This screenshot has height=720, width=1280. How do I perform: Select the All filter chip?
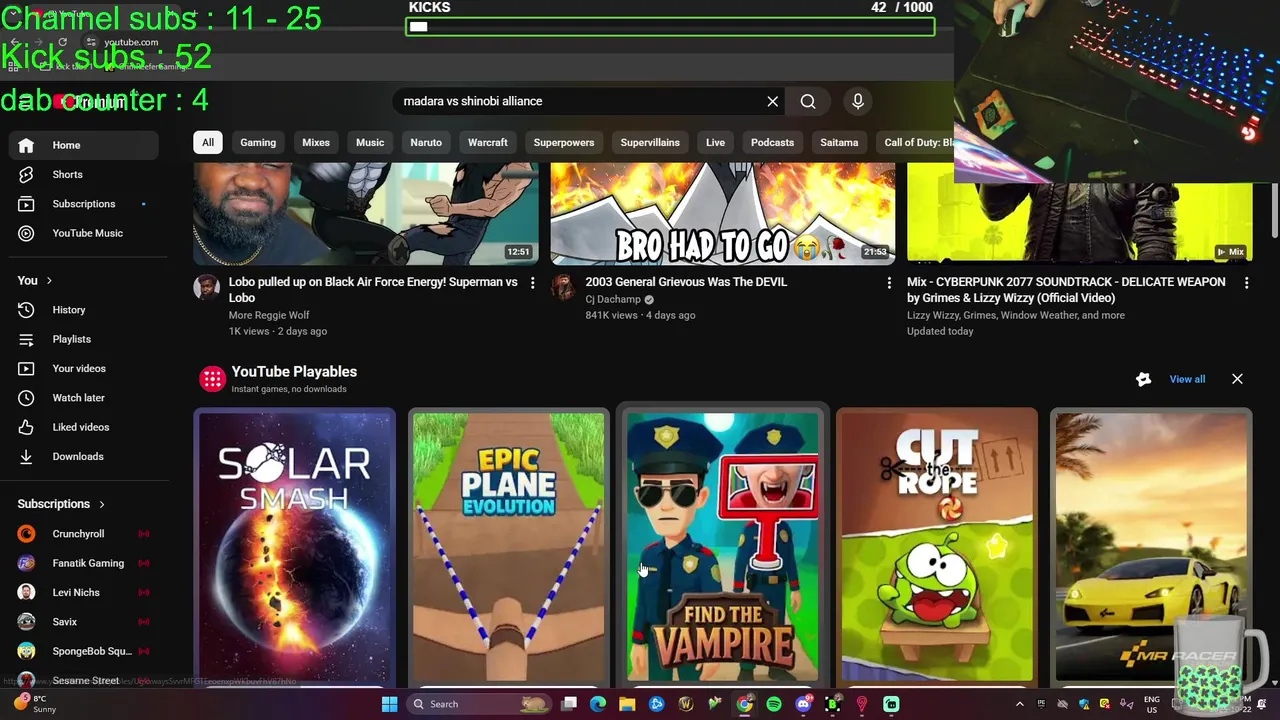pos(208,142)
